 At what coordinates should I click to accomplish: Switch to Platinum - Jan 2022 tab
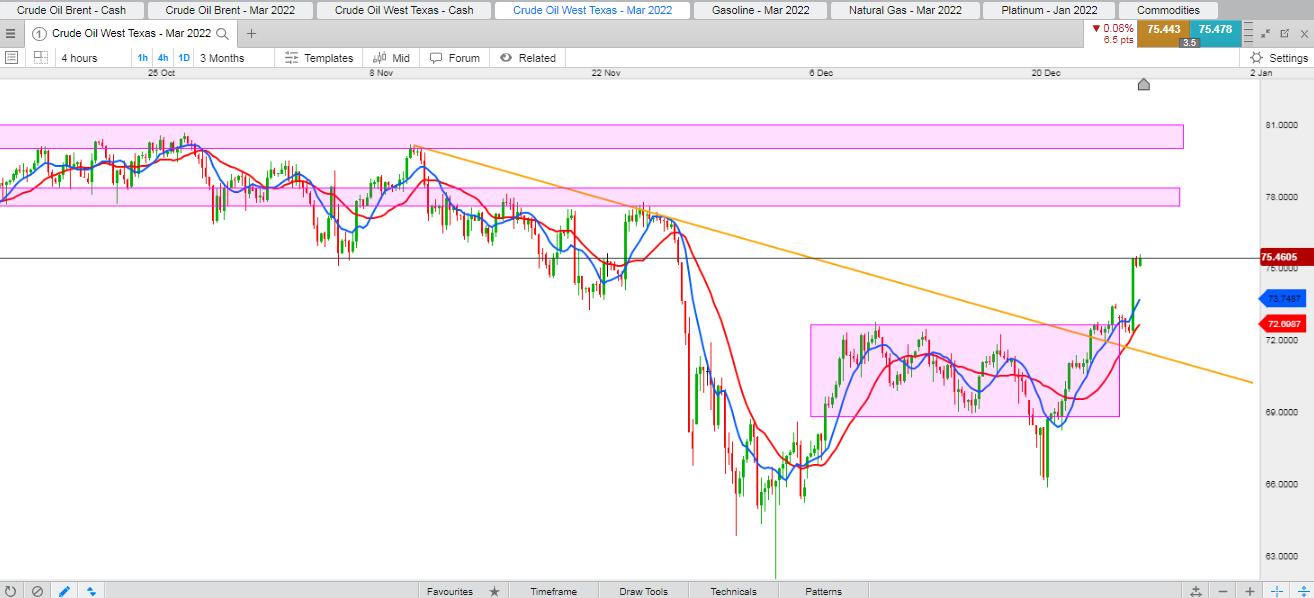pos(1049,10)
